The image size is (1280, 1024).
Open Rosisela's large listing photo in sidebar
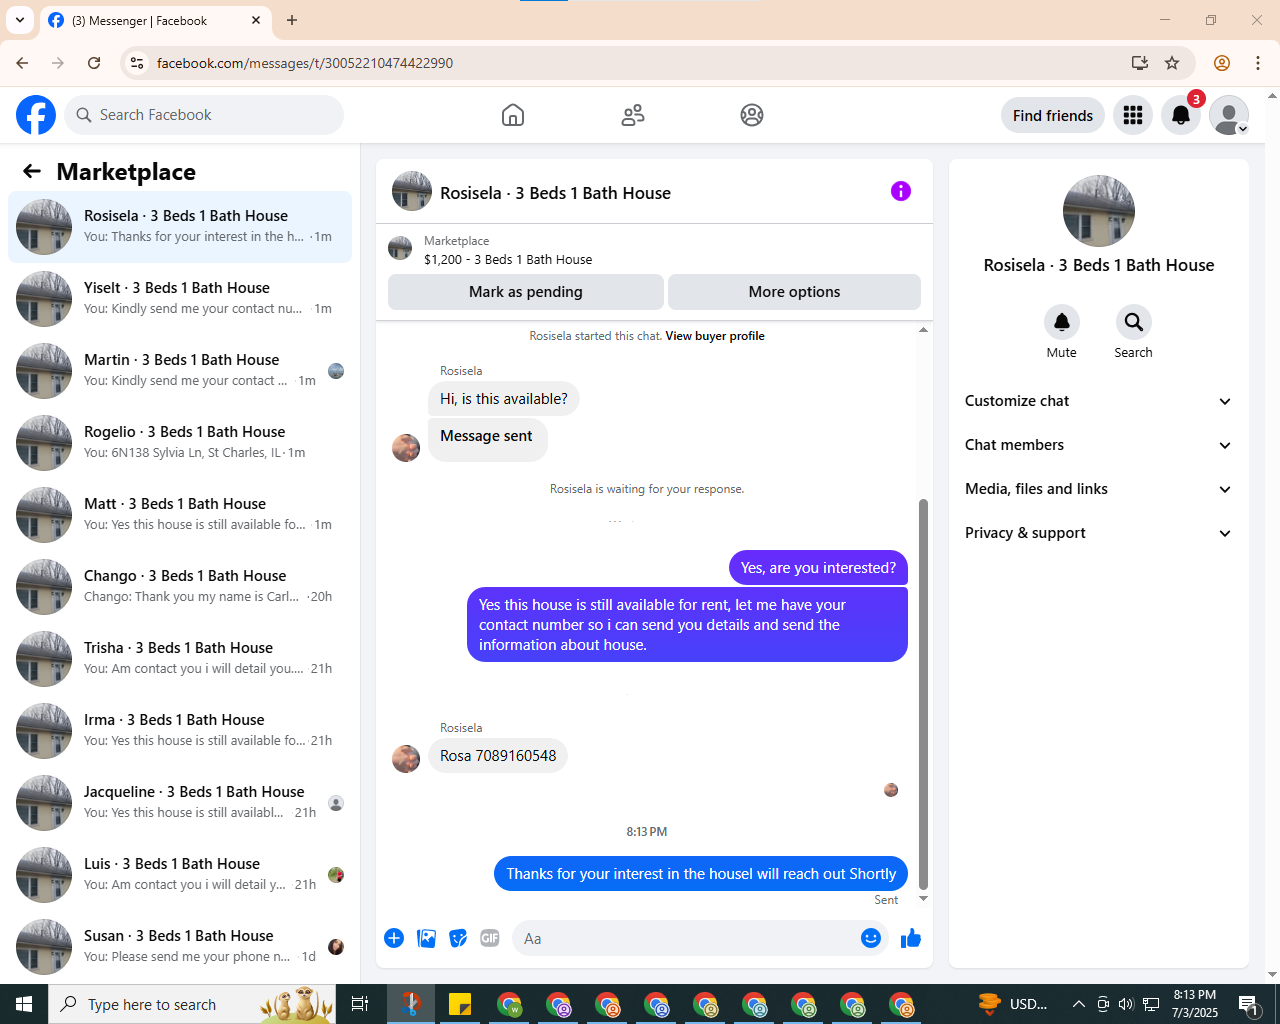[1099, 211]
